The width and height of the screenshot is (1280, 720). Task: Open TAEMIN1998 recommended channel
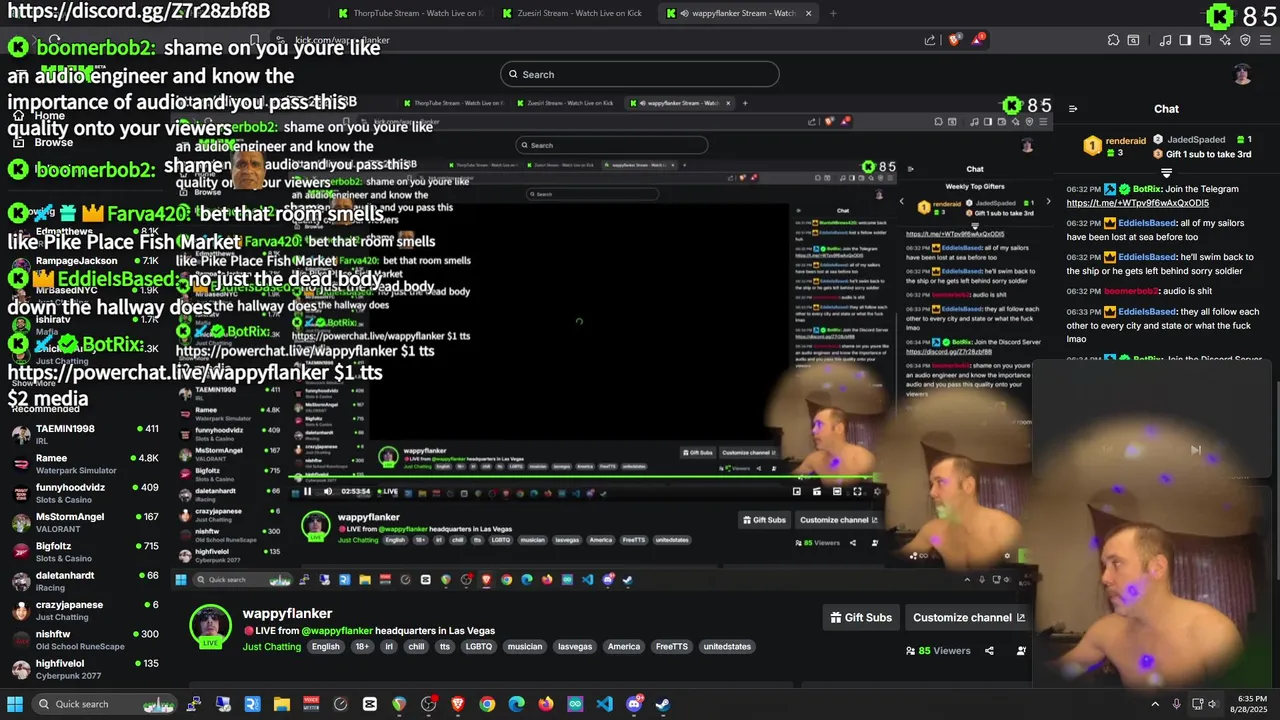click(x=85, y=434)
